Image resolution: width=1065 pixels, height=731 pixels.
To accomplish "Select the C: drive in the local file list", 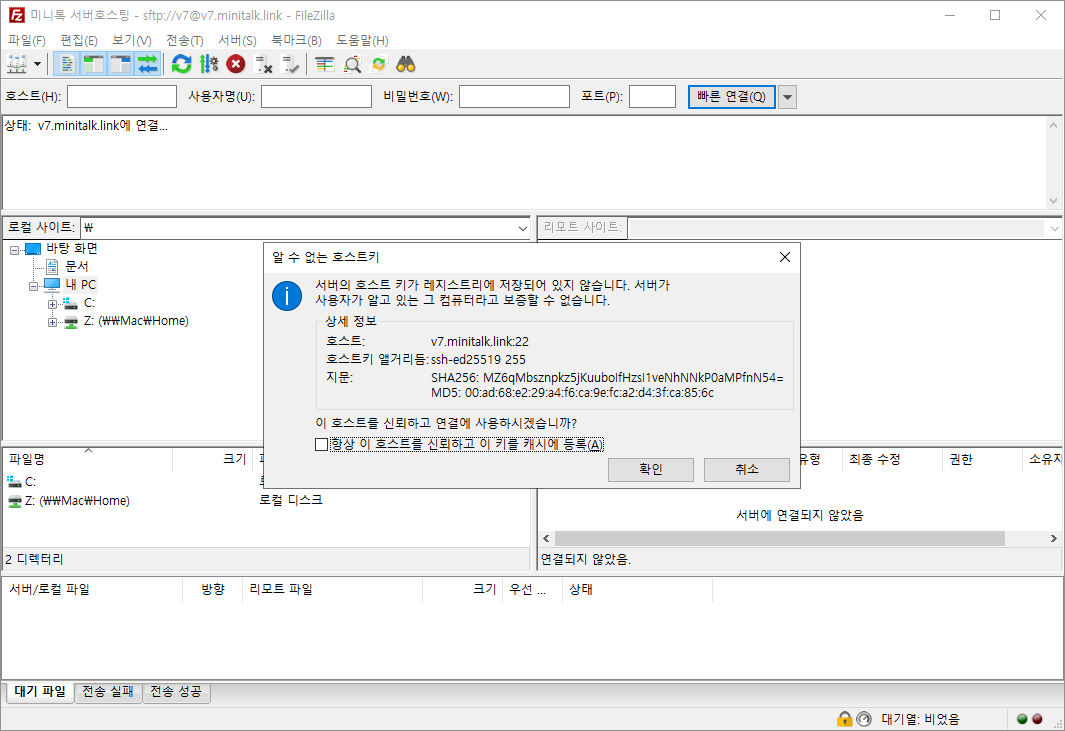I will click(30, 482).
